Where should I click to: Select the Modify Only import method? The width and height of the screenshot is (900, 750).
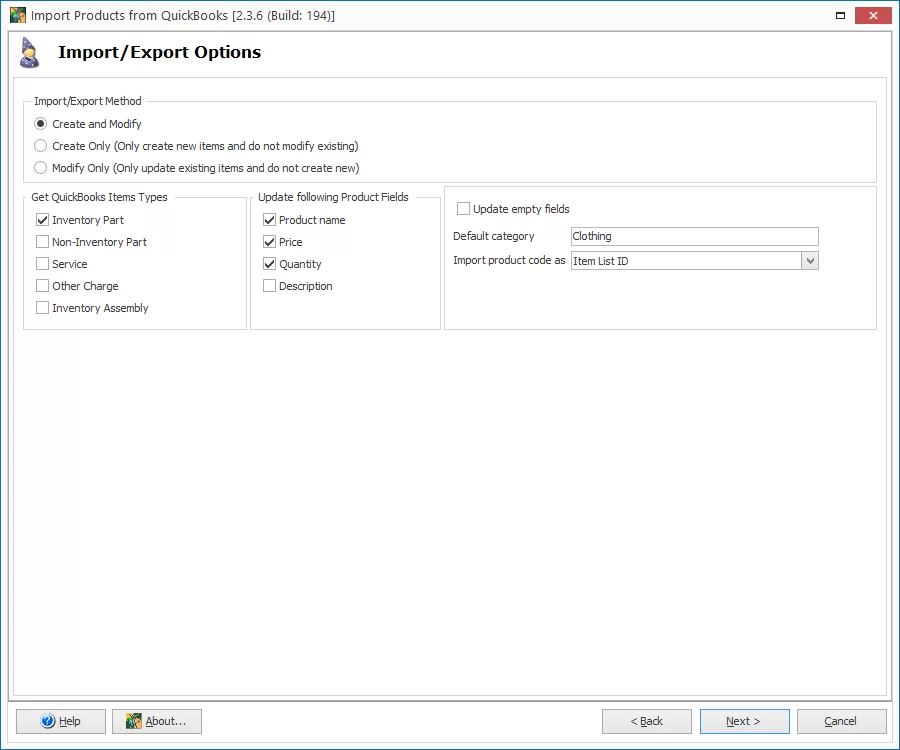pos(40,167)
